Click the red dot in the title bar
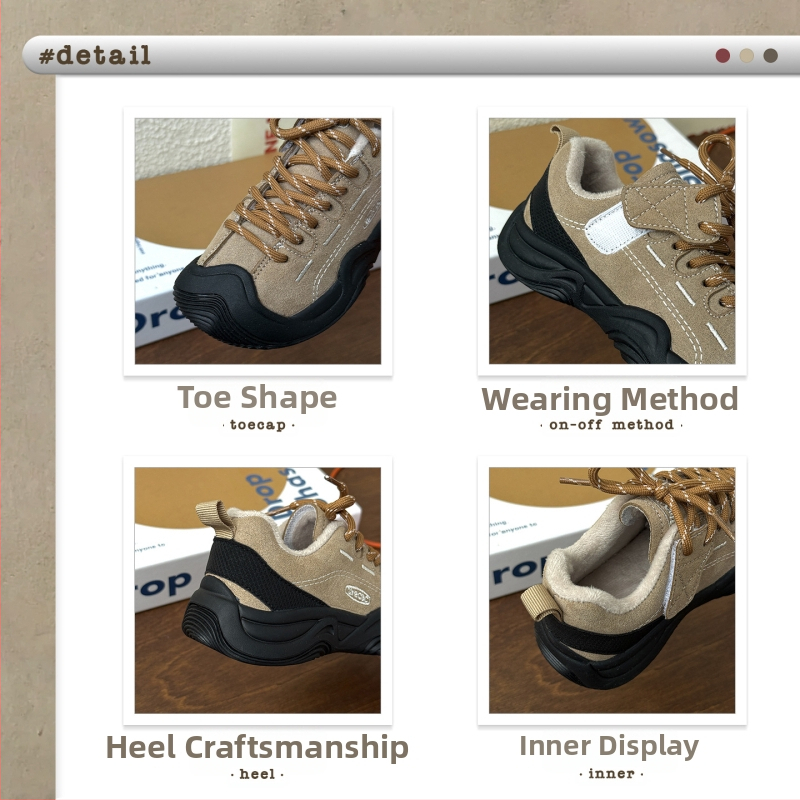800x800 pixels. 722,56
